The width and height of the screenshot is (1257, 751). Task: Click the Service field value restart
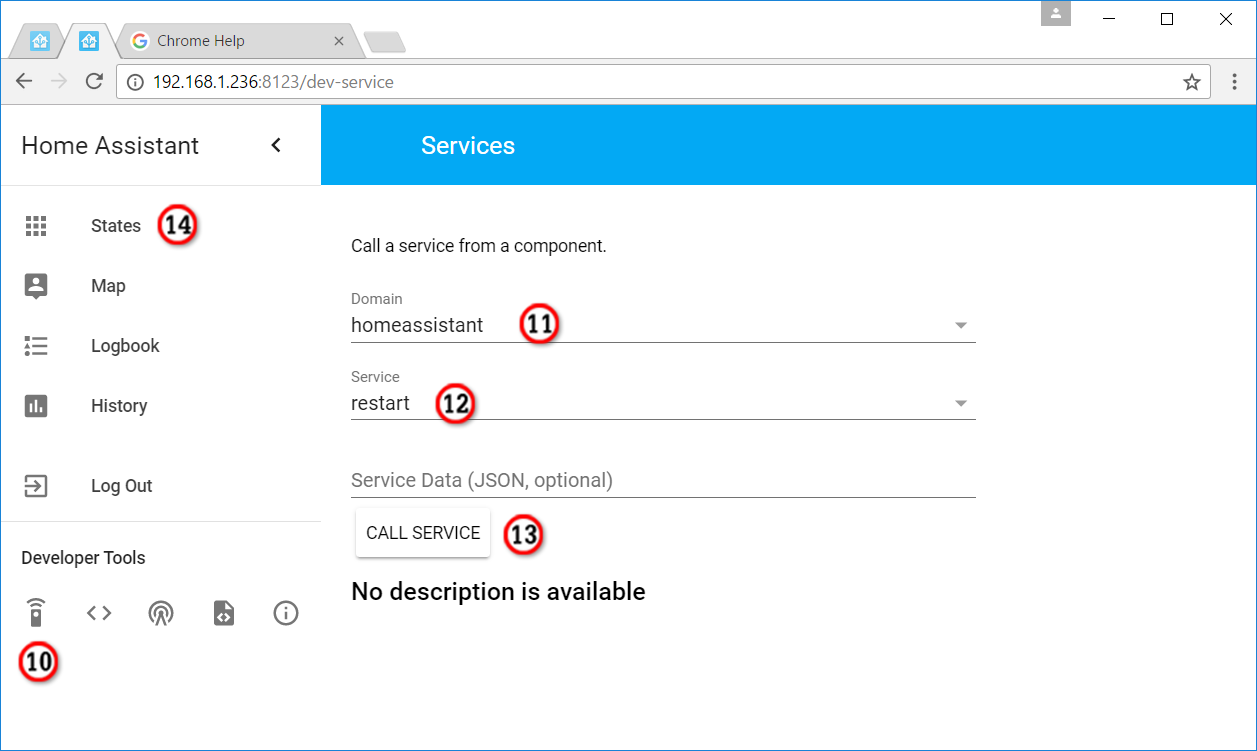(x=380, y=403)
